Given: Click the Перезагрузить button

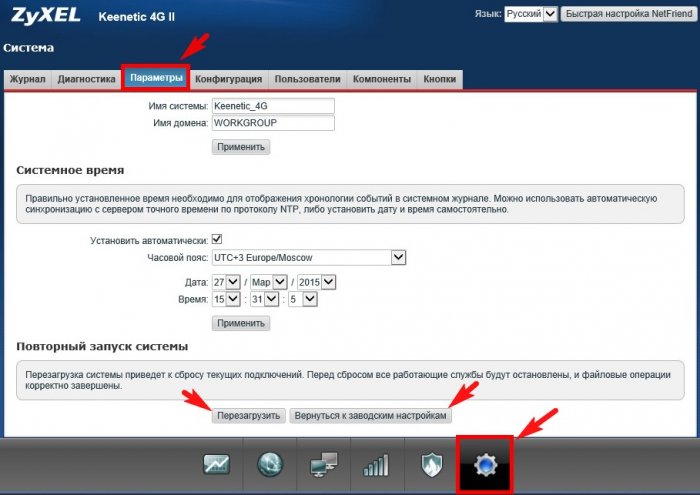Looking at the screenshot, I should [x=248, y=416].
